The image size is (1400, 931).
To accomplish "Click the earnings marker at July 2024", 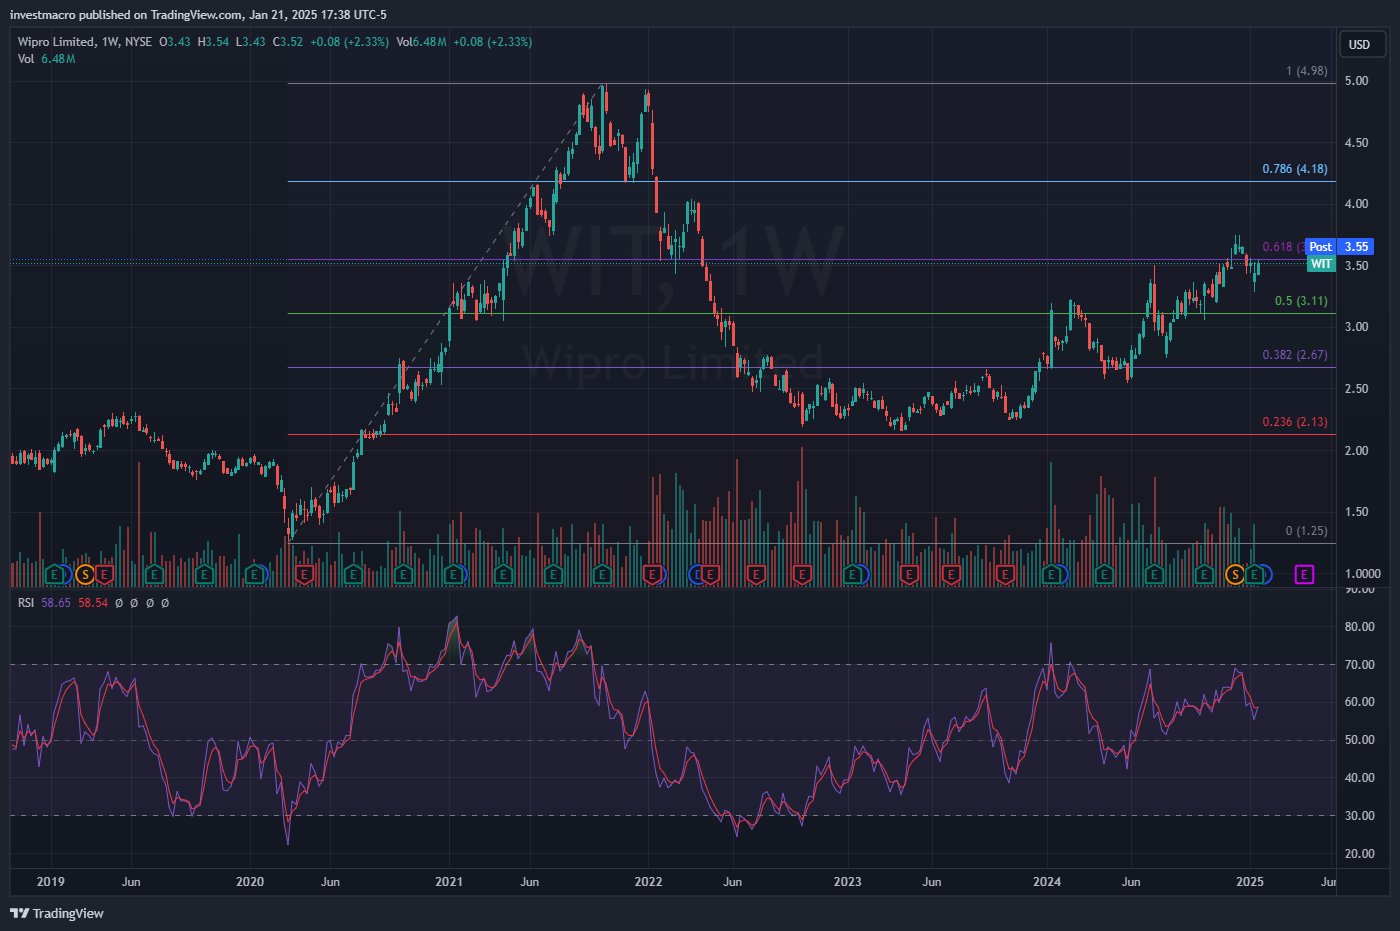I will (1154, 574).
